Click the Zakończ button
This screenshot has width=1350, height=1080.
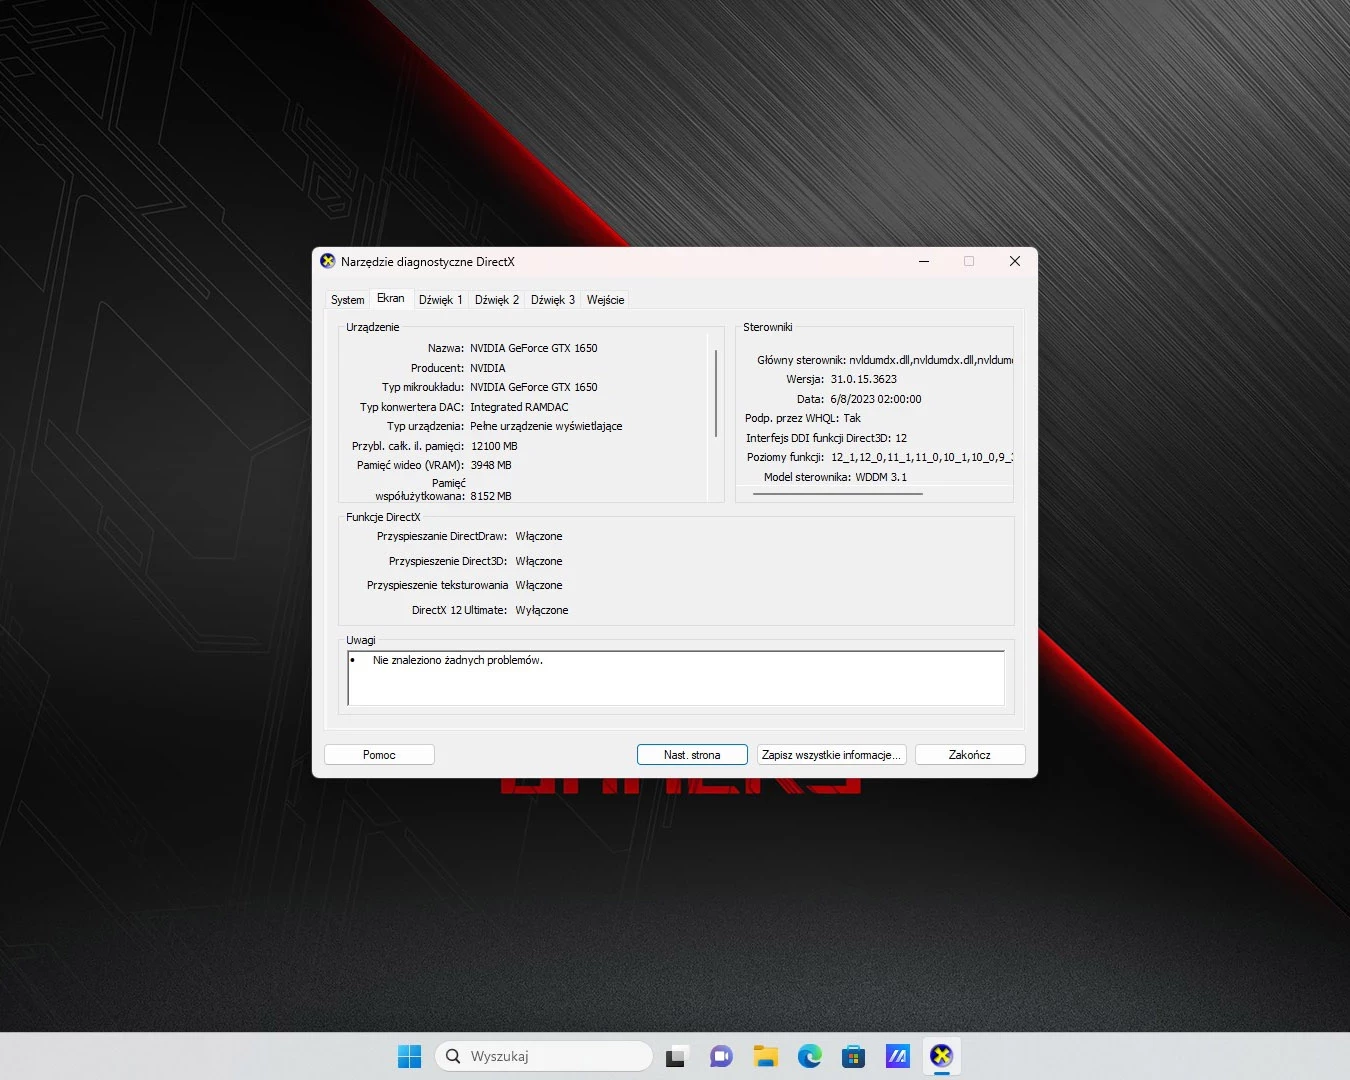click(x=970, y=755)
